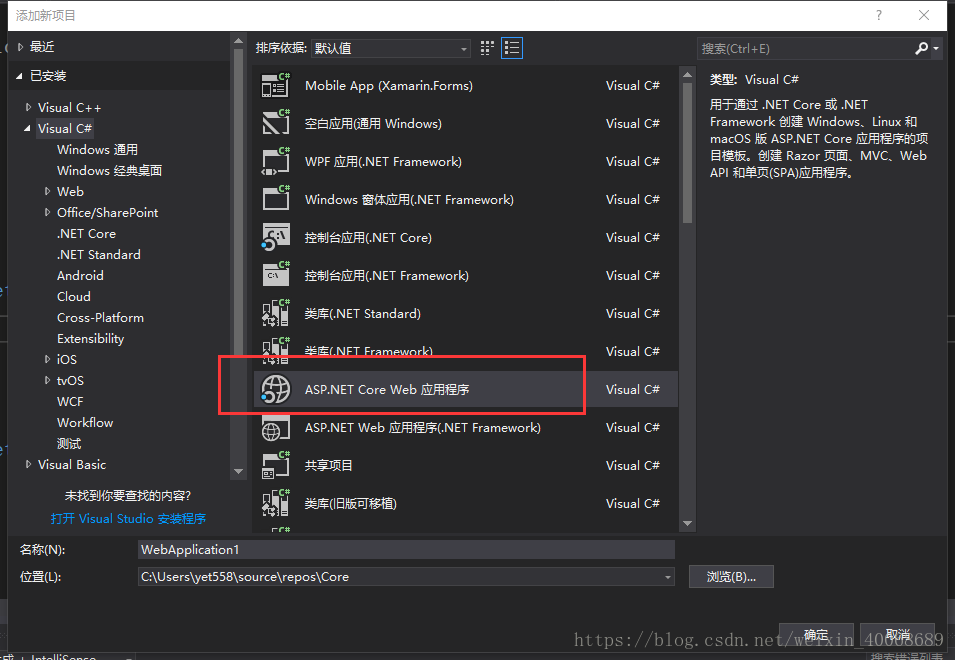
Task: Open the 打开 Visual Studio 安装程序 link
Action: (129, 519)
